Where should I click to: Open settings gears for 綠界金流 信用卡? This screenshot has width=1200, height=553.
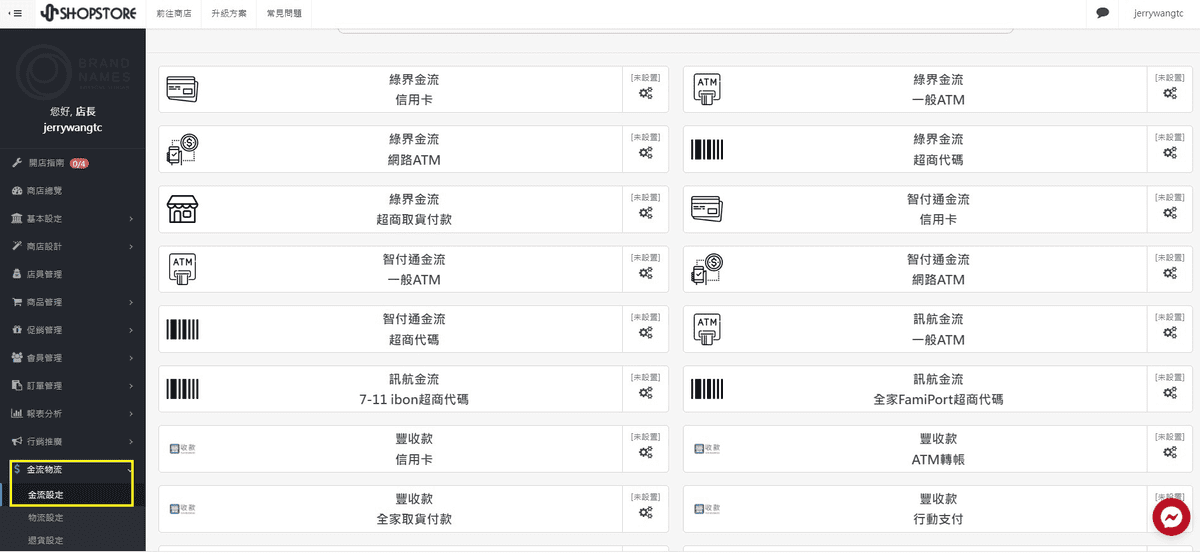point(646,93)
